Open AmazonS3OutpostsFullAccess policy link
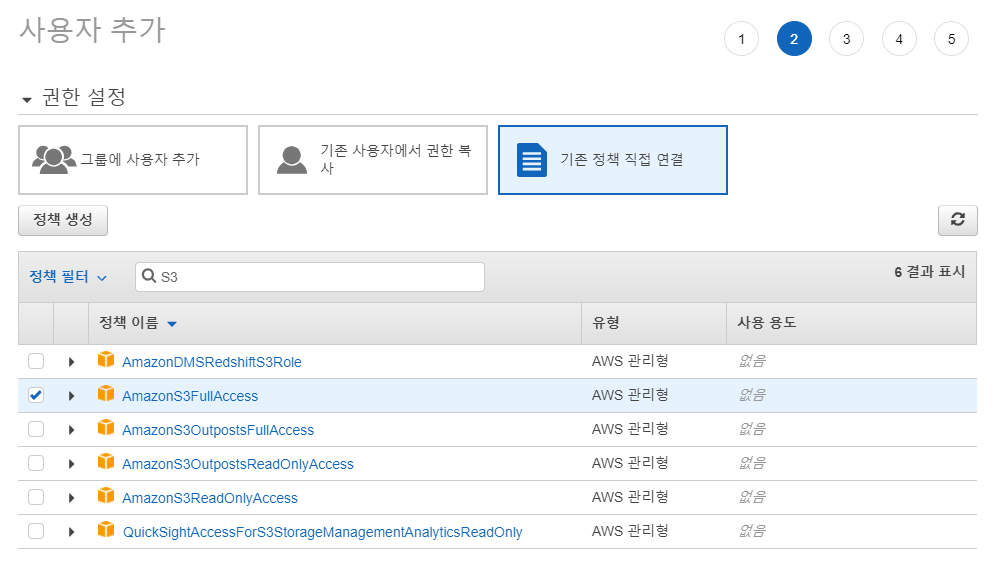Viewport: 1003px width, 578px height. click(218, 430)
